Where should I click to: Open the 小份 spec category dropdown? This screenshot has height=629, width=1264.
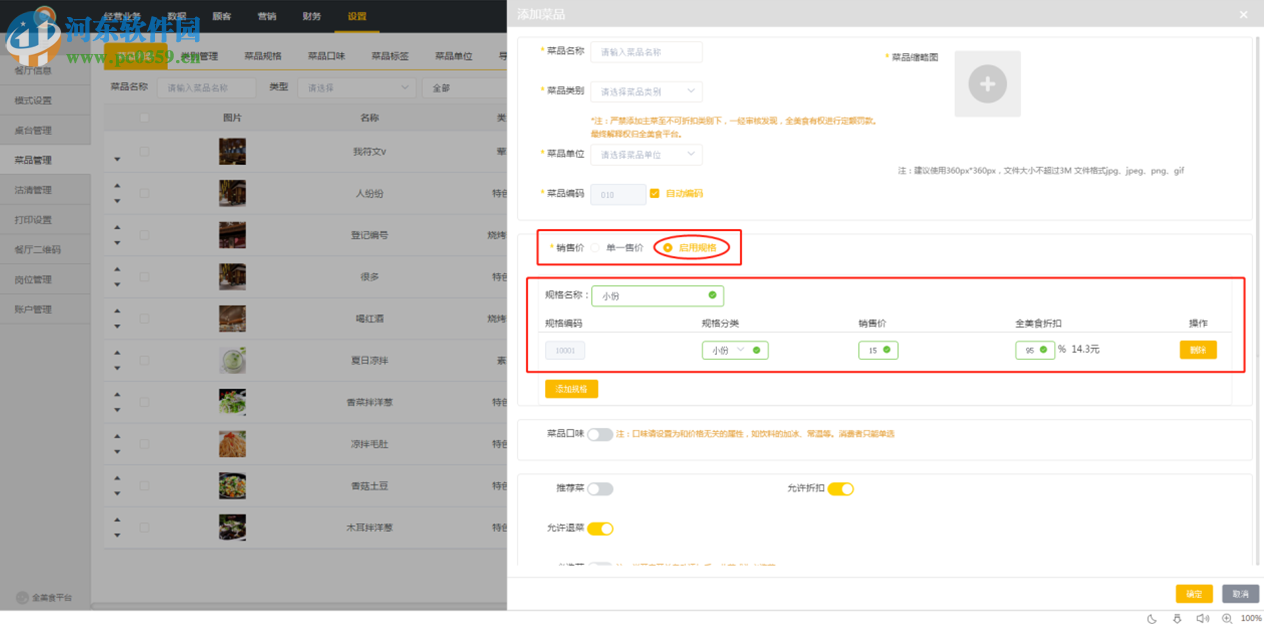tap(734, 350)
